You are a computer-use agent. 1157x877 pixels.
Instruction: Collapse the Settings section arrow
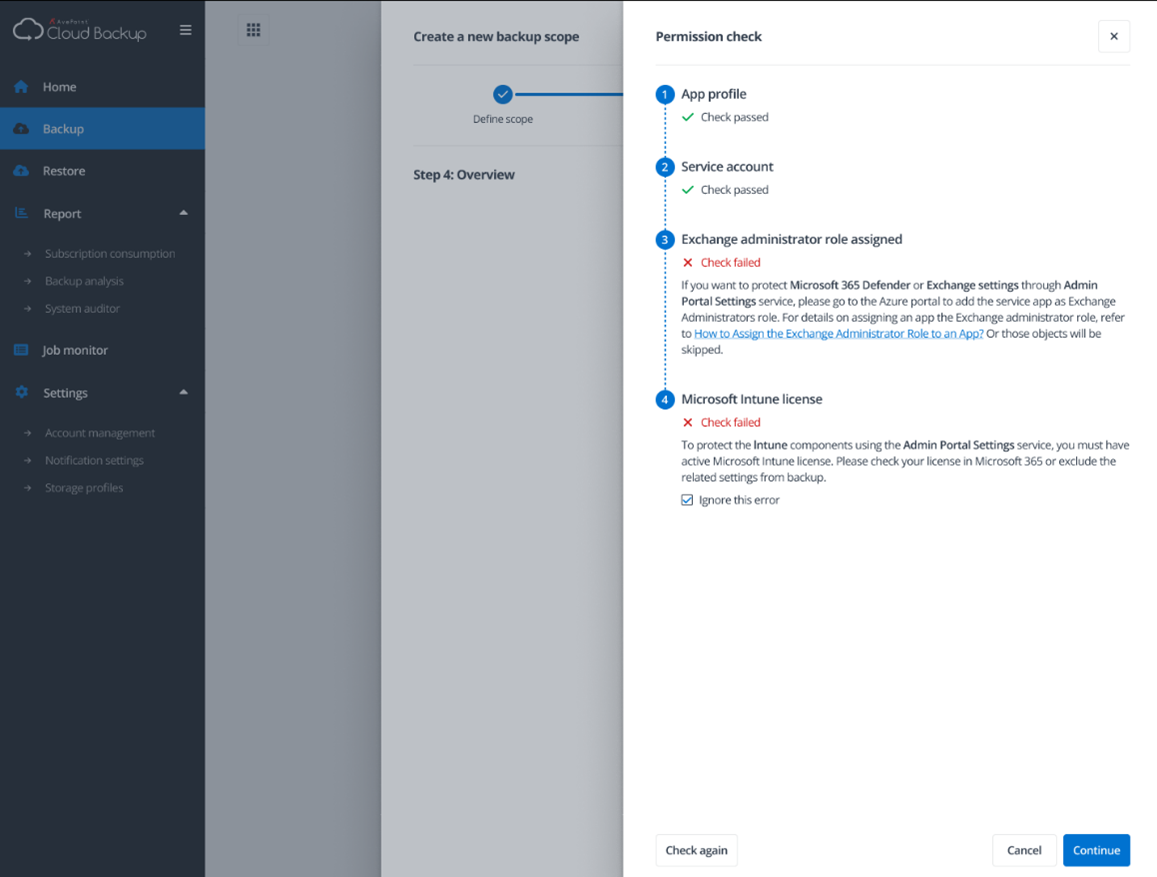point(184,392)
